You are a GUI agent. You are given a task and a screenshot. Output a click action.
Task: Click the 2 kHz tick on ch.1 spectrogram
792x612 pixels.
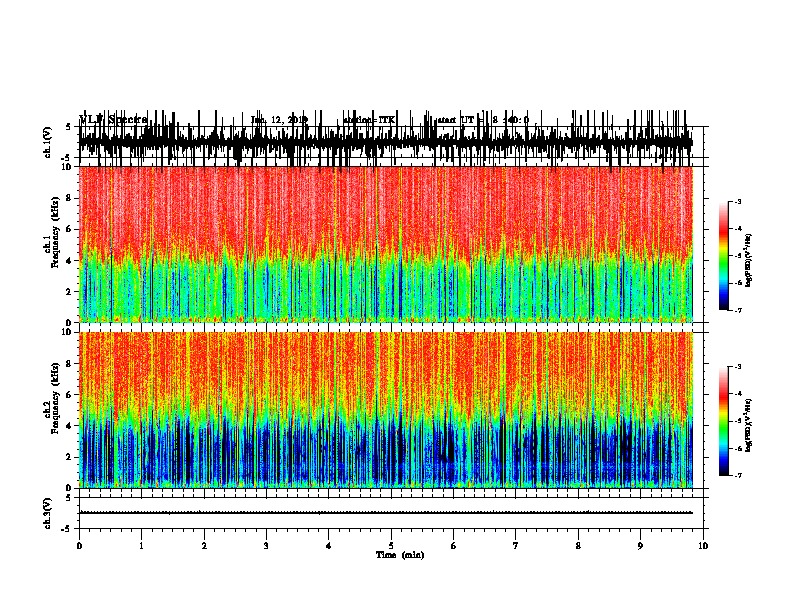tap(70, 292)
